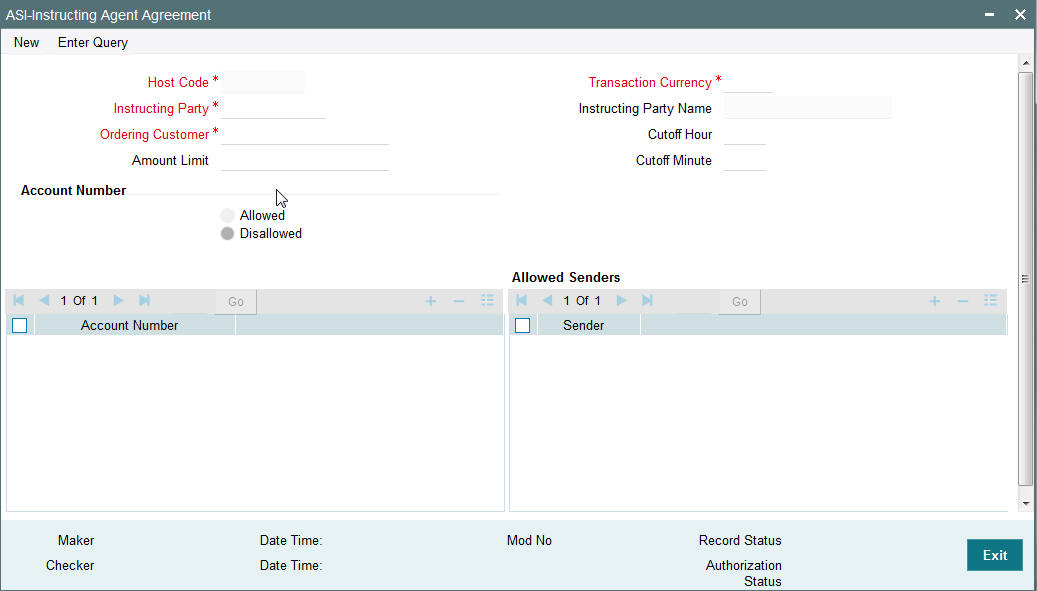Click page jump field in Account Number grid

coord(186,301)
